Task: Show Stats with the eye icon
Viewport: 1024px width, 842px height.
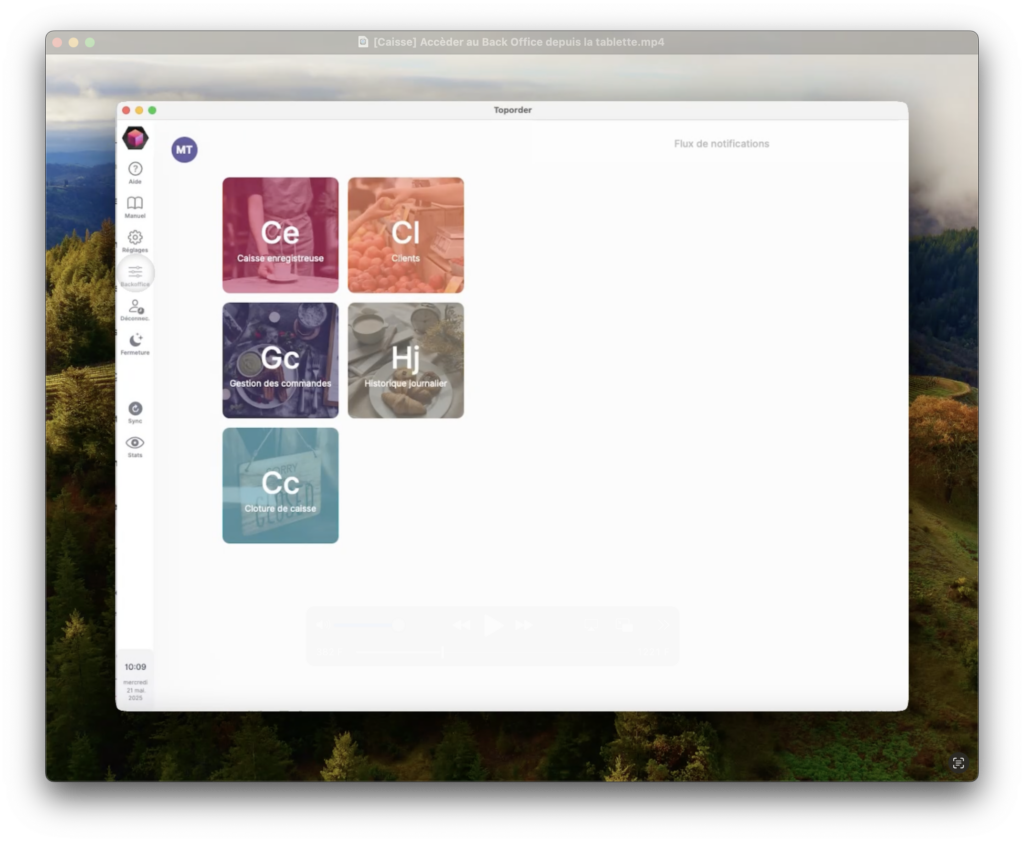Action: (135, 443)
